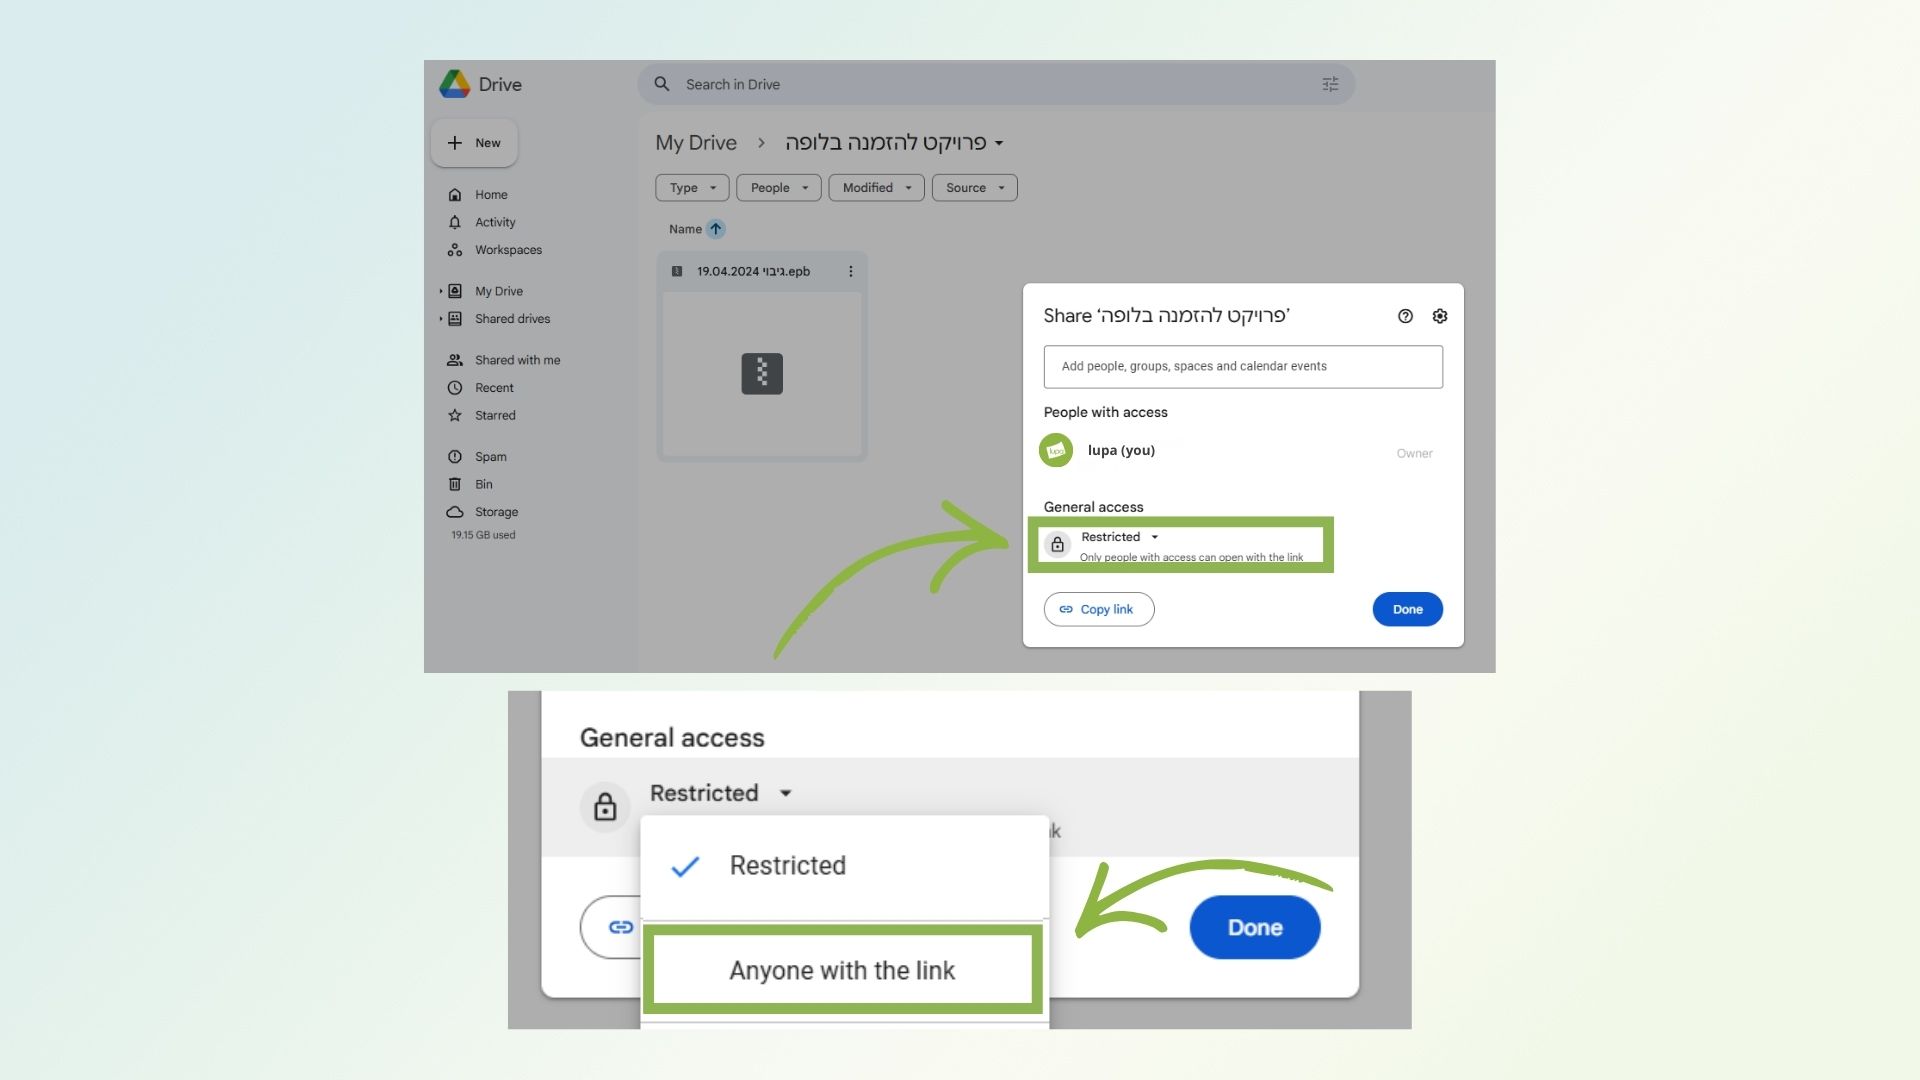Image resolution: width=1920 pixels, height=1080 pixels.
Task: Open Spam from the sidebar
Action: pyautogui.click(x=490, y=457)
